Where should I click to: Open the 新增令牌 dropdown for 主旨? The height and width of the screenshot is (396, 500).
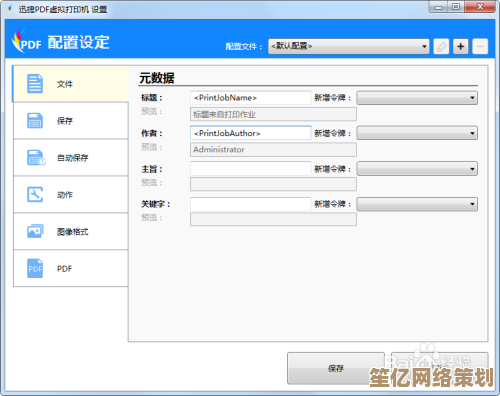417,169
